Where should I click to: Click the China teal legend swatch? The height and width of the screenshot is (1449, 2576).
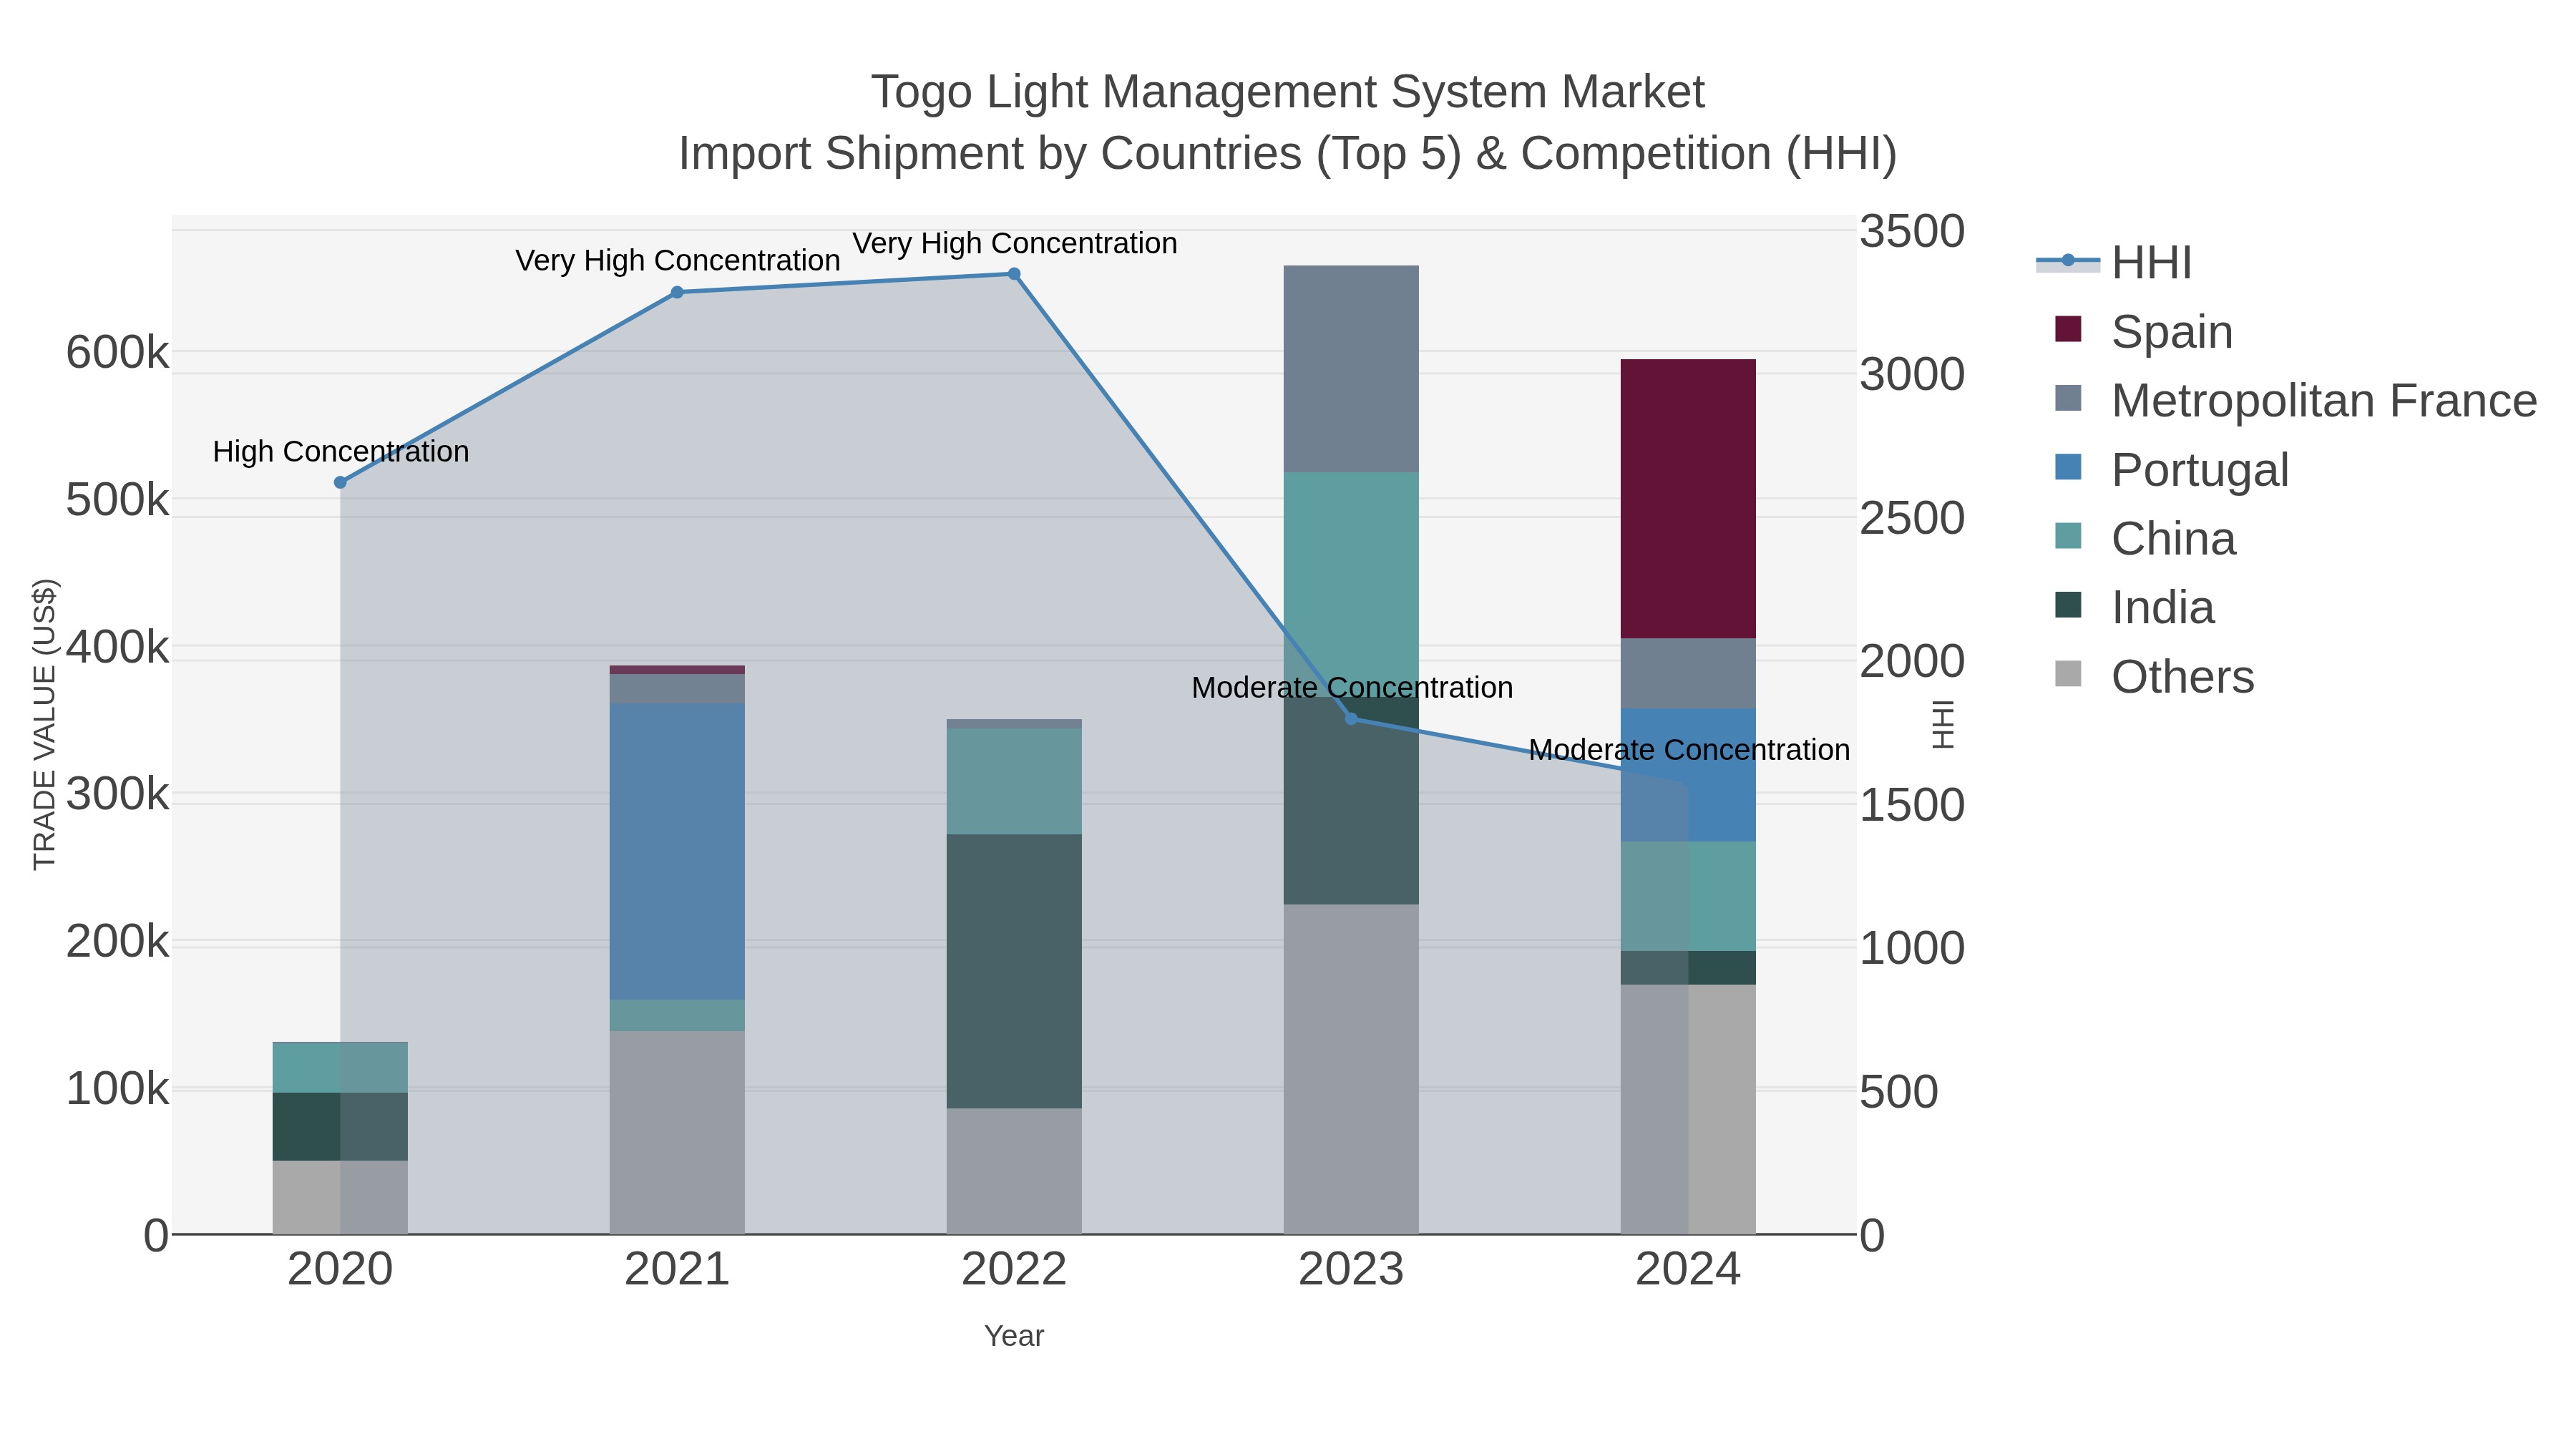[2068, 536]
